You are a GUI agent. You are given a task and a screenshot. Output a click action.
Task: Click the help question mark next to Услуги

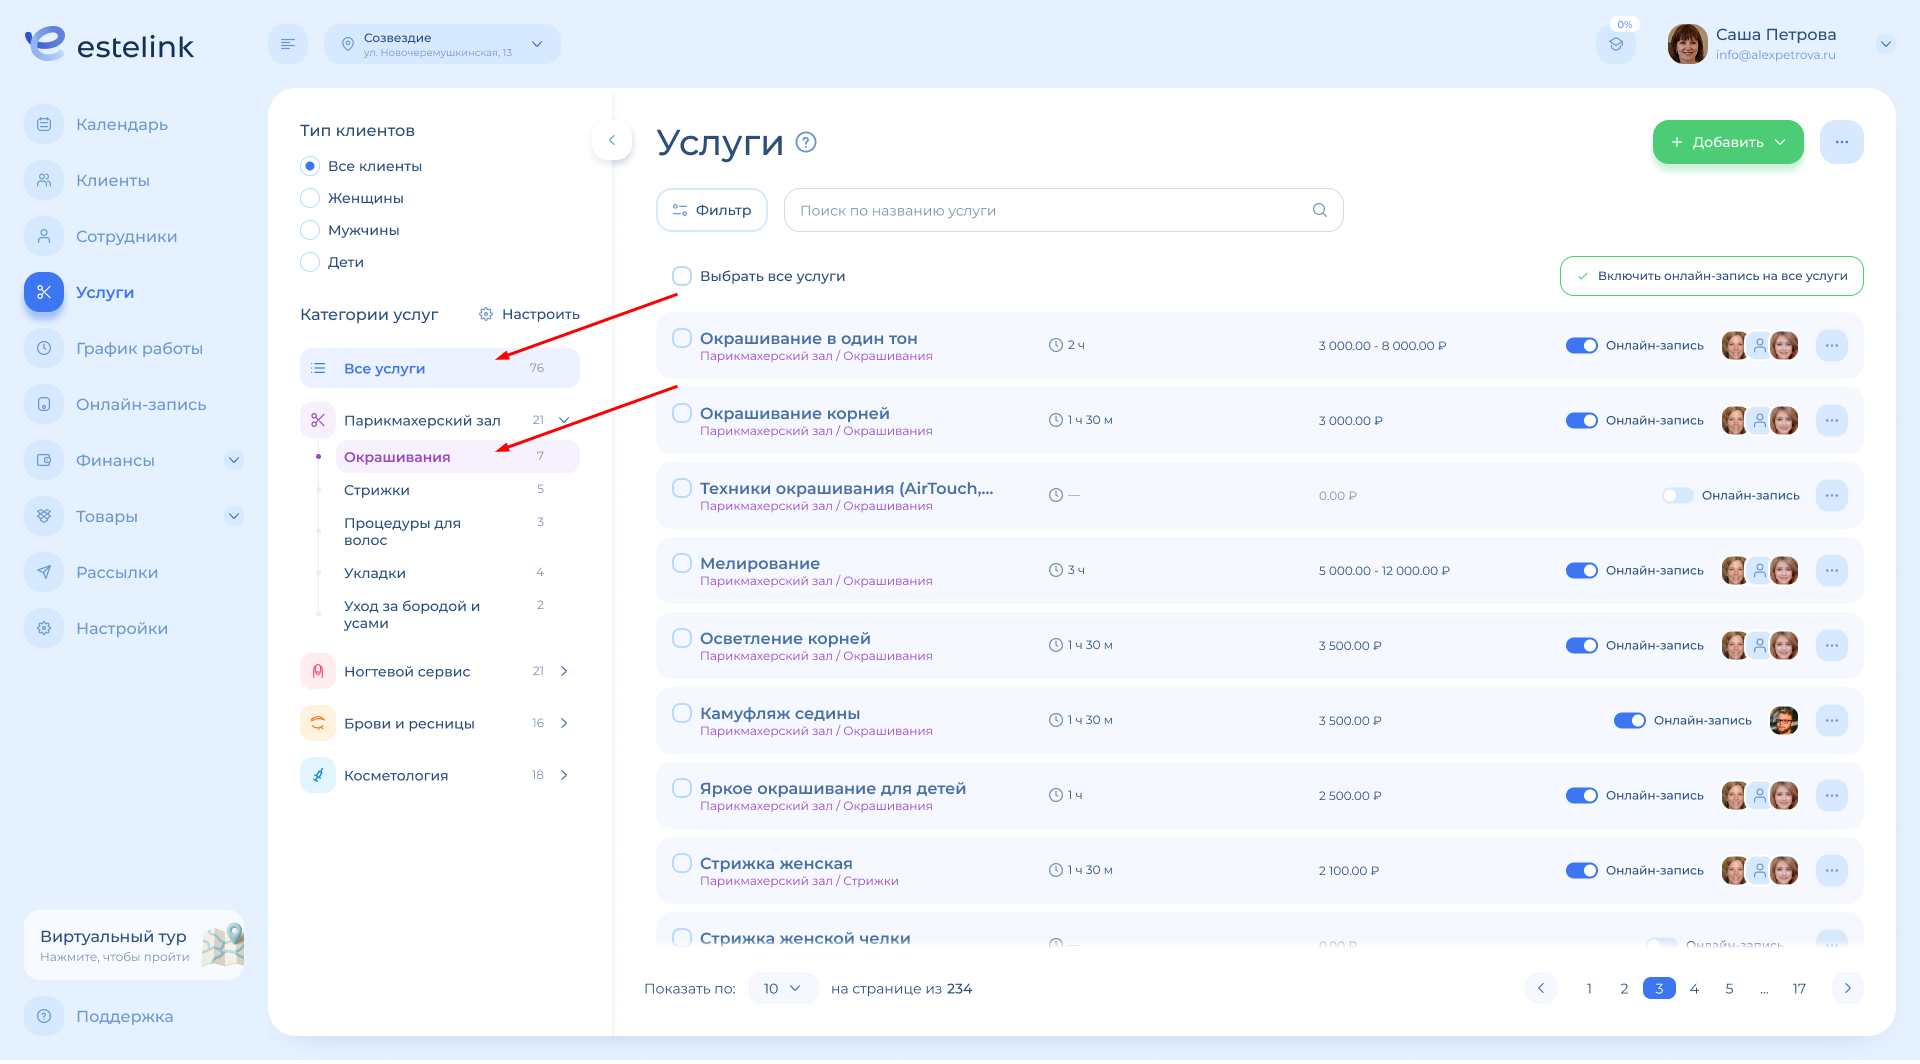pos(806,142)
